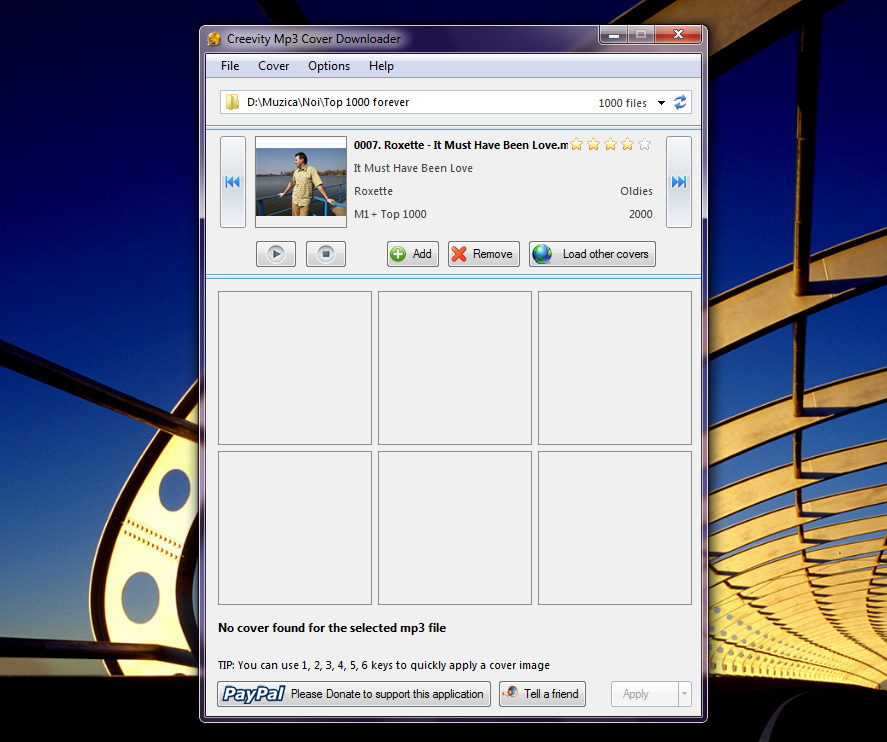The width and height of the screenshot is (887, 742).
Task: Click the disabled Apply button
Action: pos(644,694)
